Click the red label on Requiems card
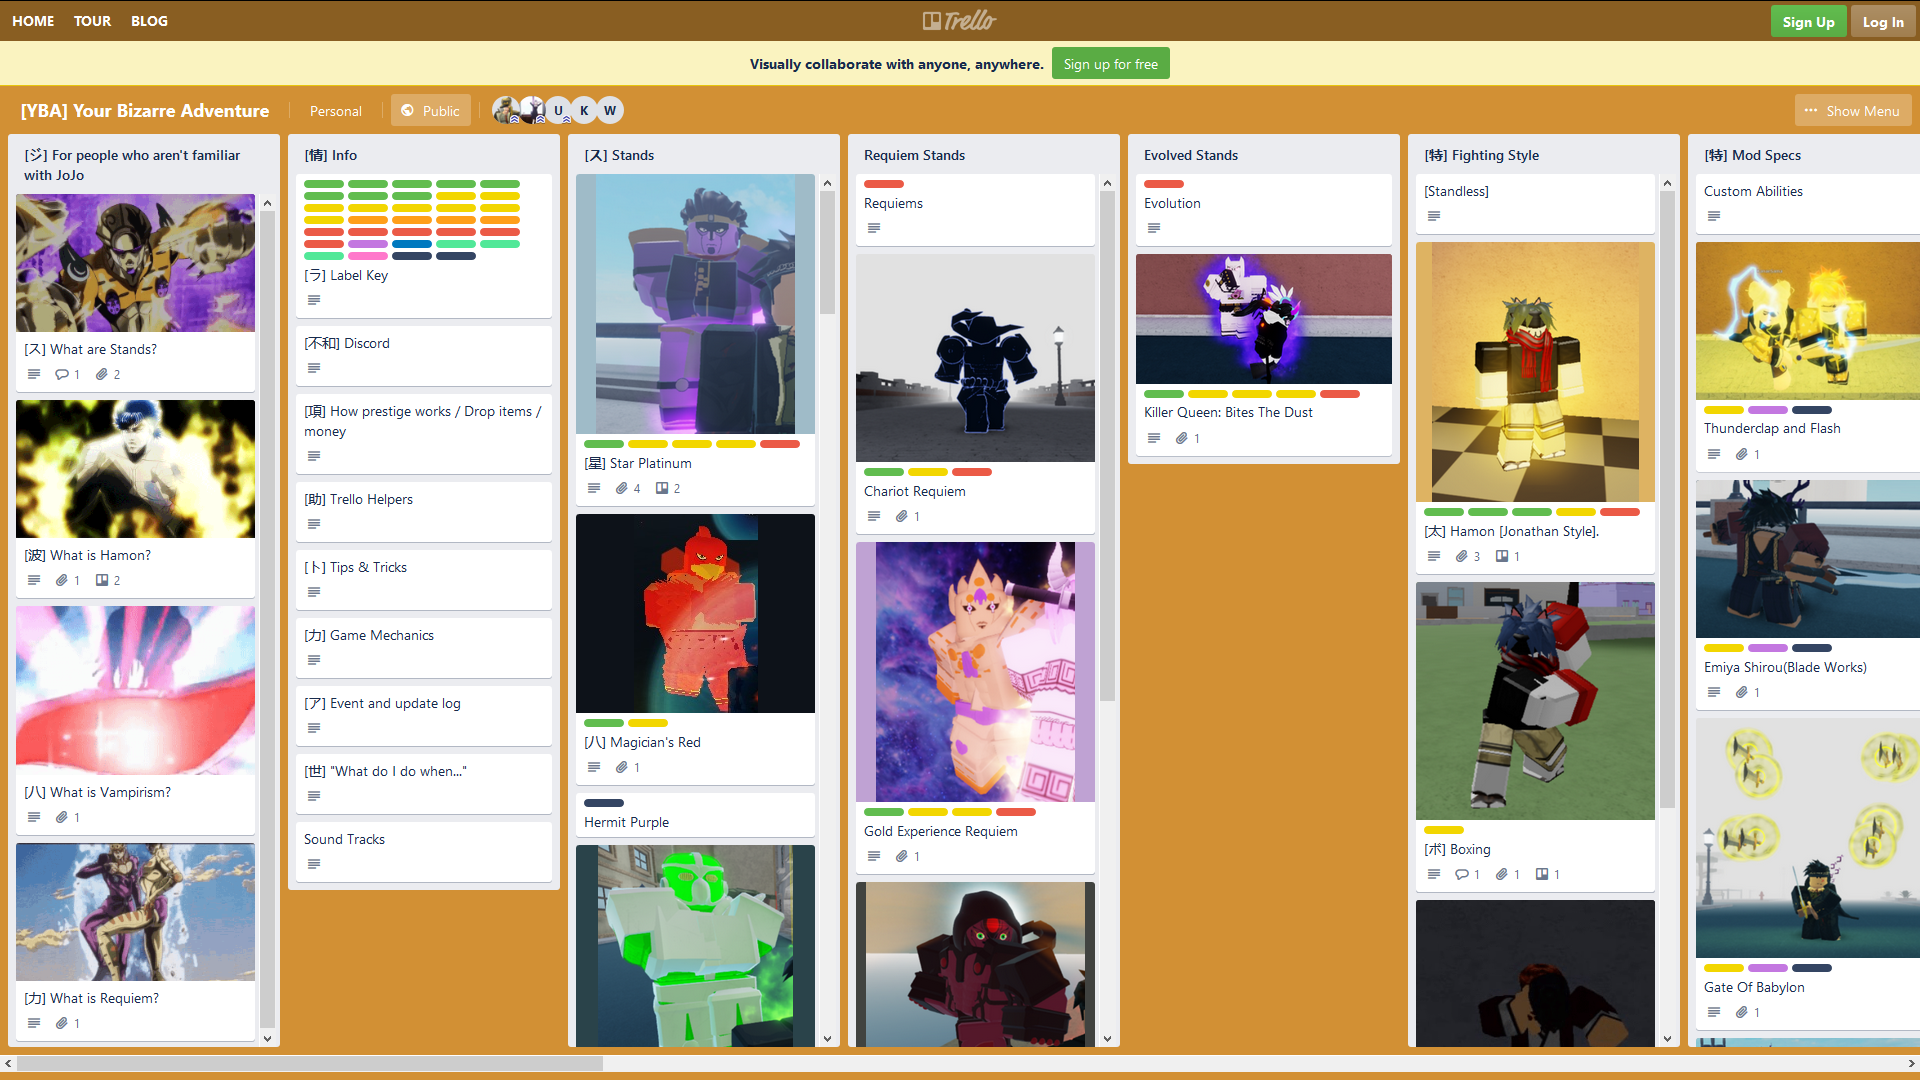The height and width of the screenshot is (1080, 1920). [x=884, y=184]
